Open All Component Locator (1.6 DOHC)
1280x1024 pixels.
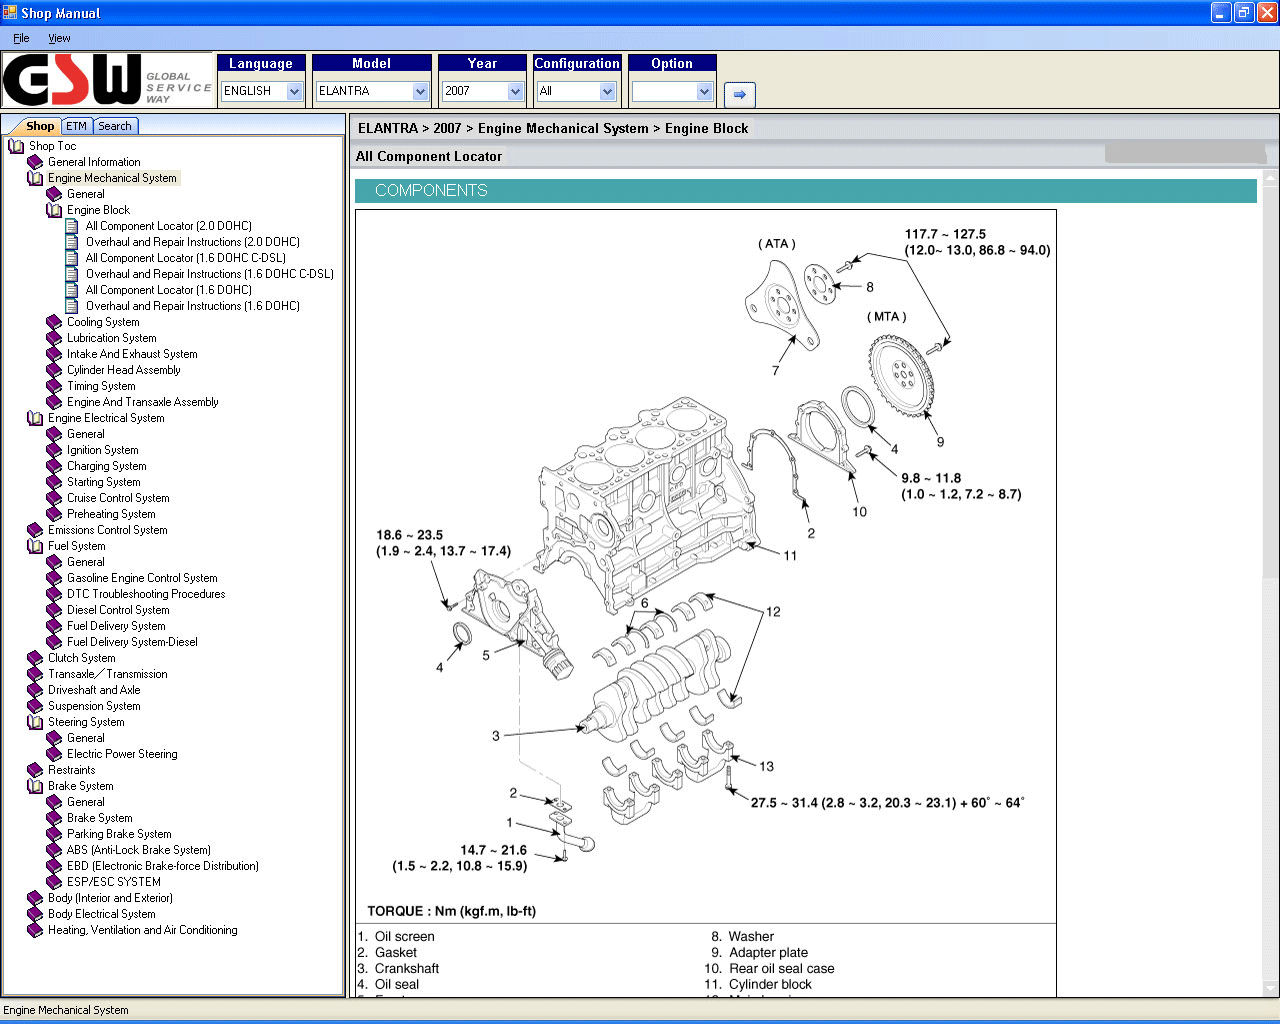click(x=169, y=290)
